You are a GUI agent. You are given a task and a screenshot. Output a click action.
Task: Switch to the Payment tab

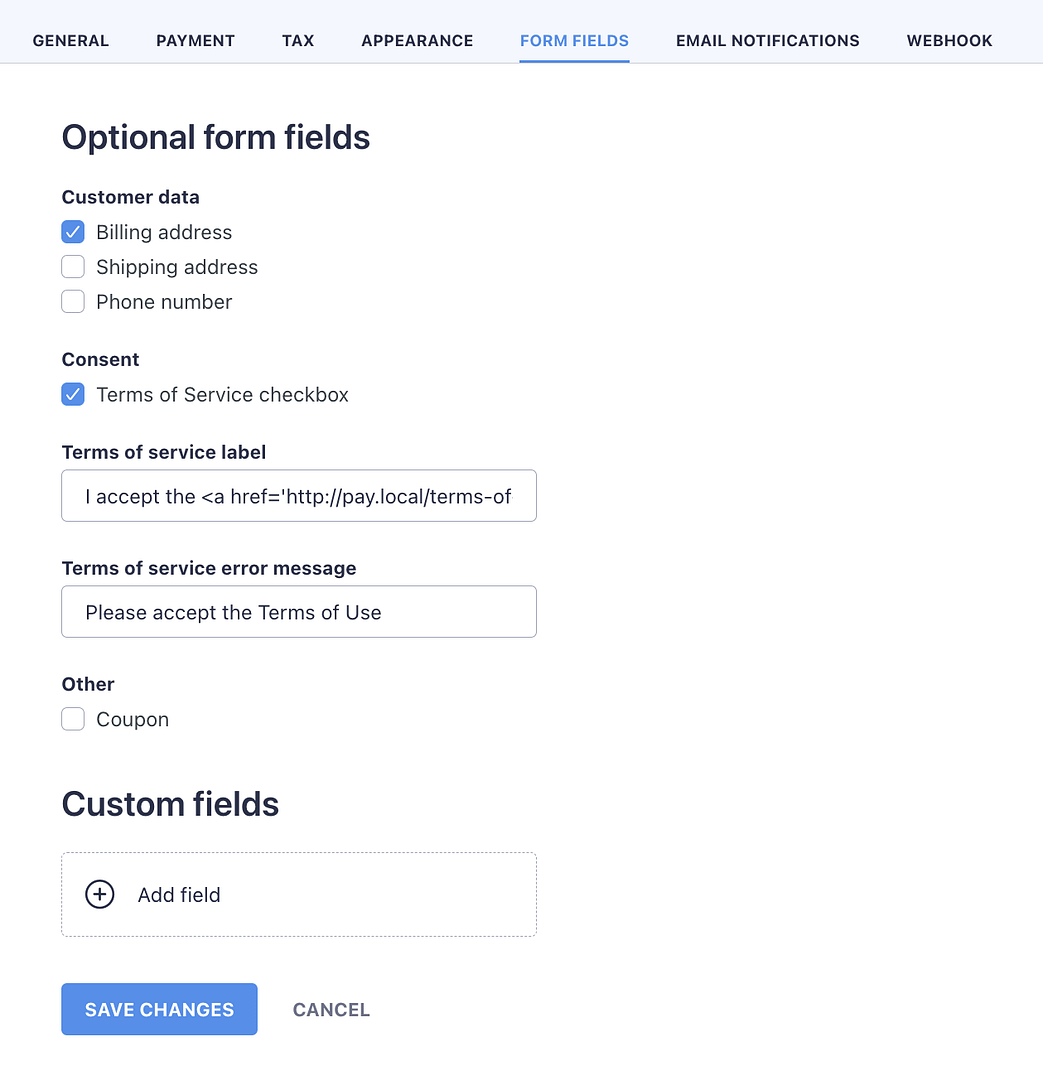pyautogui.click(x=195, y=41)
